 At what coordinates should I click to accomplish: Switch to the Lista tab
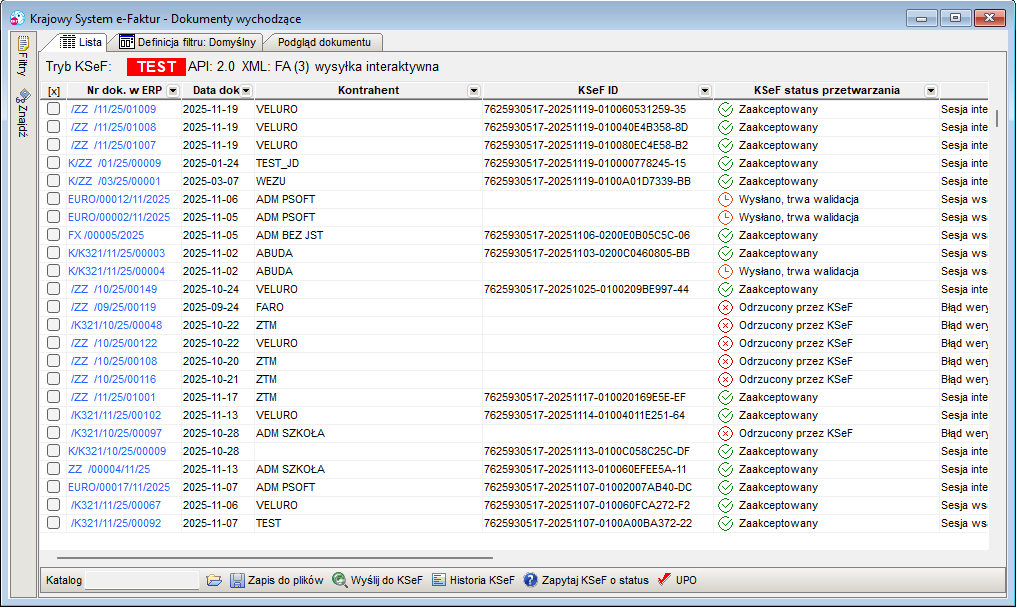coord(81,42)
